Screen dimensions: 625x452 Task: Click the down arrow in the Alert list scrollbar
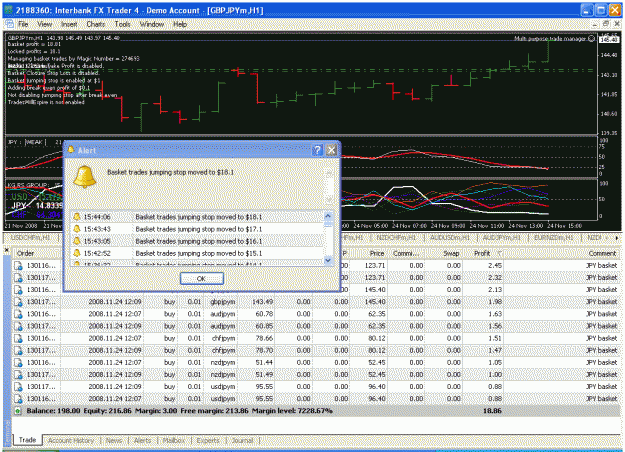click(x=328, y=260)
